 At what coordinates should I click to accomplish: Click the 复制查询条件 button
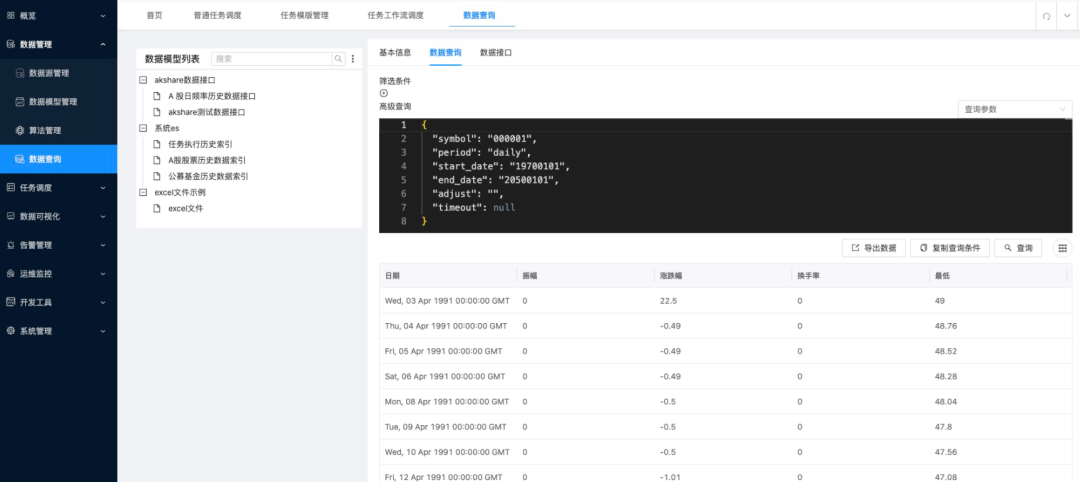coord(950,248)
